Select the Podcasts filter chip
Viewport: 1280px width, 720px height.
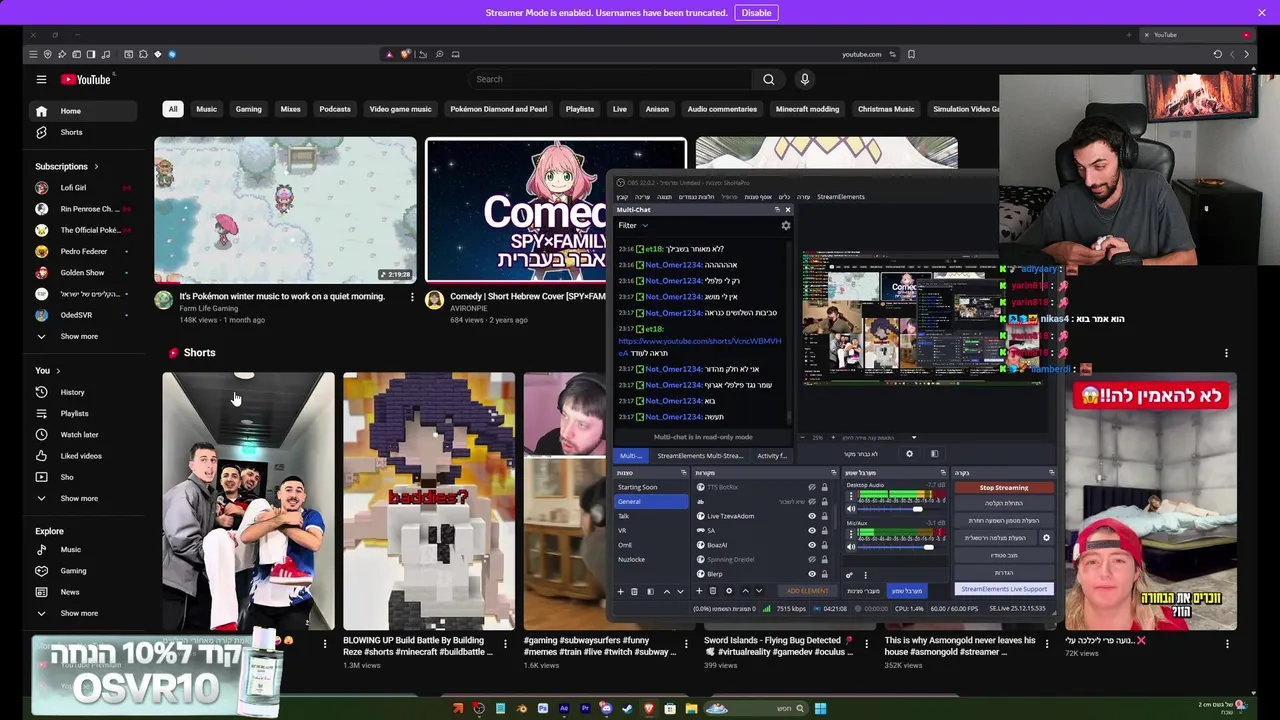335,109
